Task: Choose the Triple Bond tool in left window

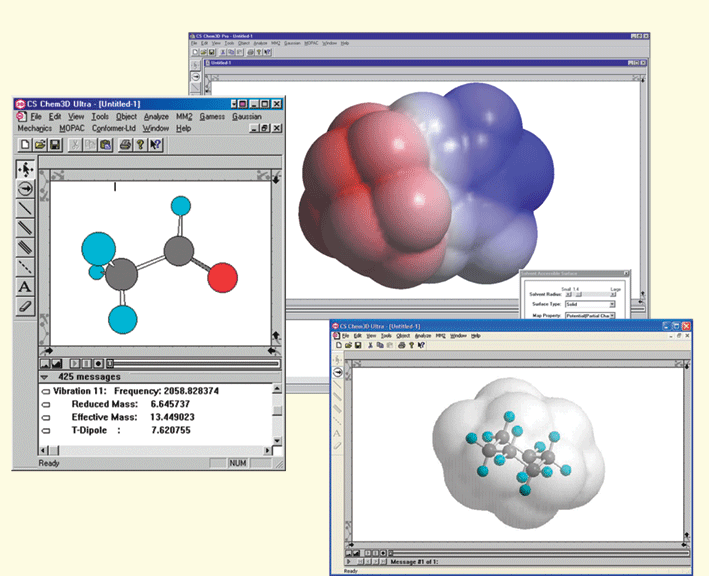Action: pos(25,247)
